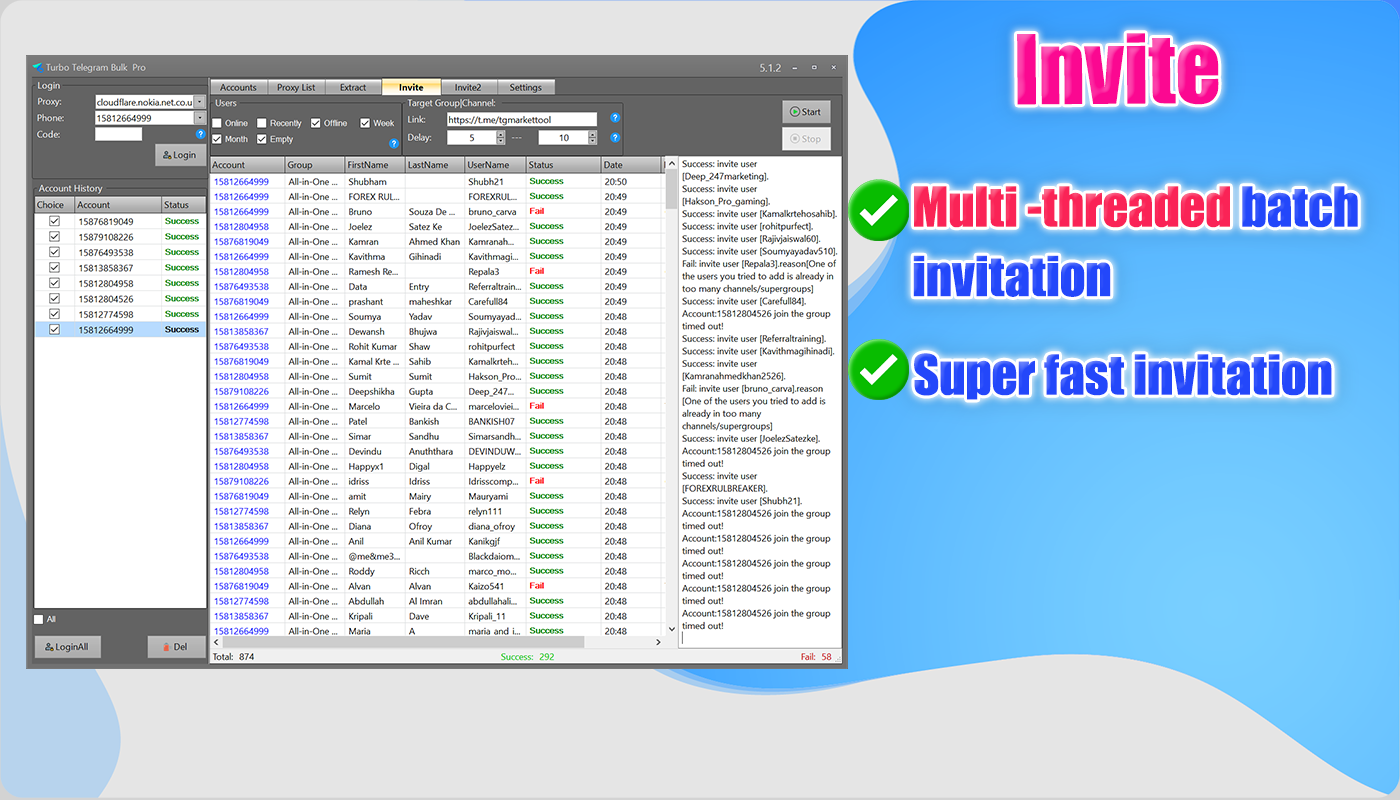The image size is (1400, 800).
Task: Open the Proxy List tab
Action: tap(296, 87)
